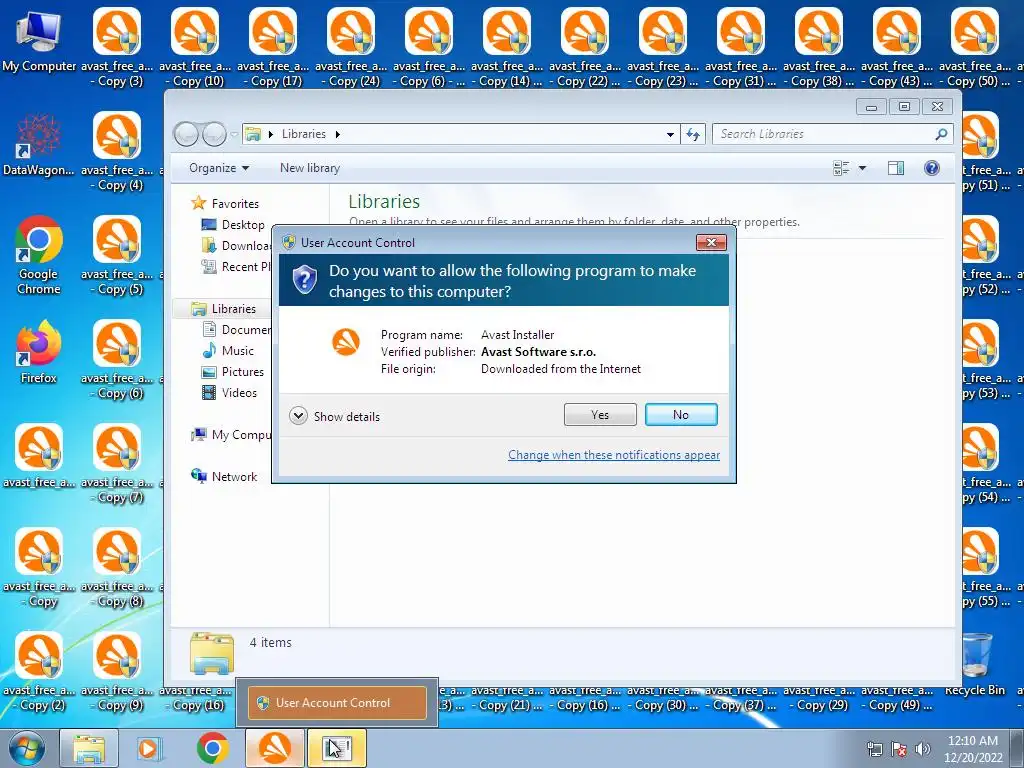Expand the arrow after Libraries breadcrumb

(x=338, y=134)
